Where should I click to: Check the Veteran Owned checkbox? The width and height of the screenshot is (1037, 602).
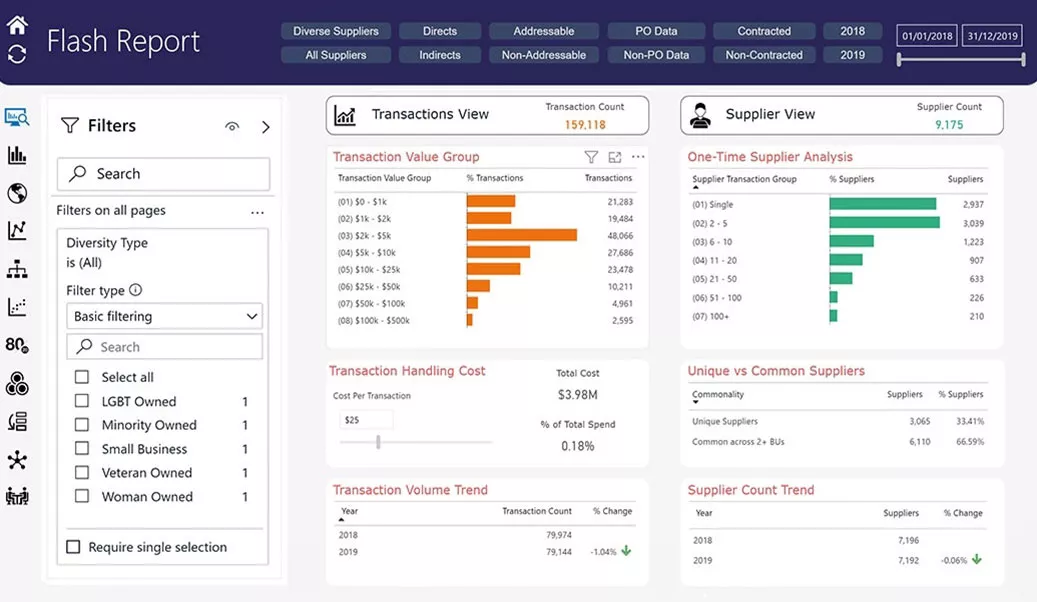[82, 473]
